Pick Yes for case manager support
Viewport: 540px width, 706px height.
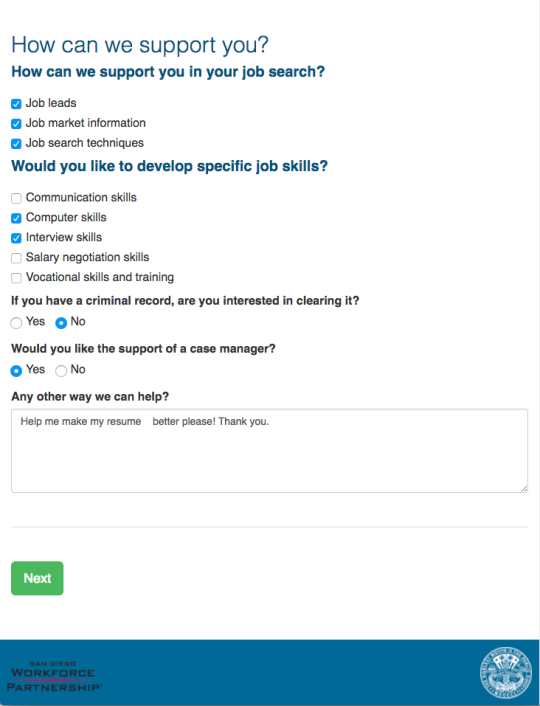(x=16, y=371)
